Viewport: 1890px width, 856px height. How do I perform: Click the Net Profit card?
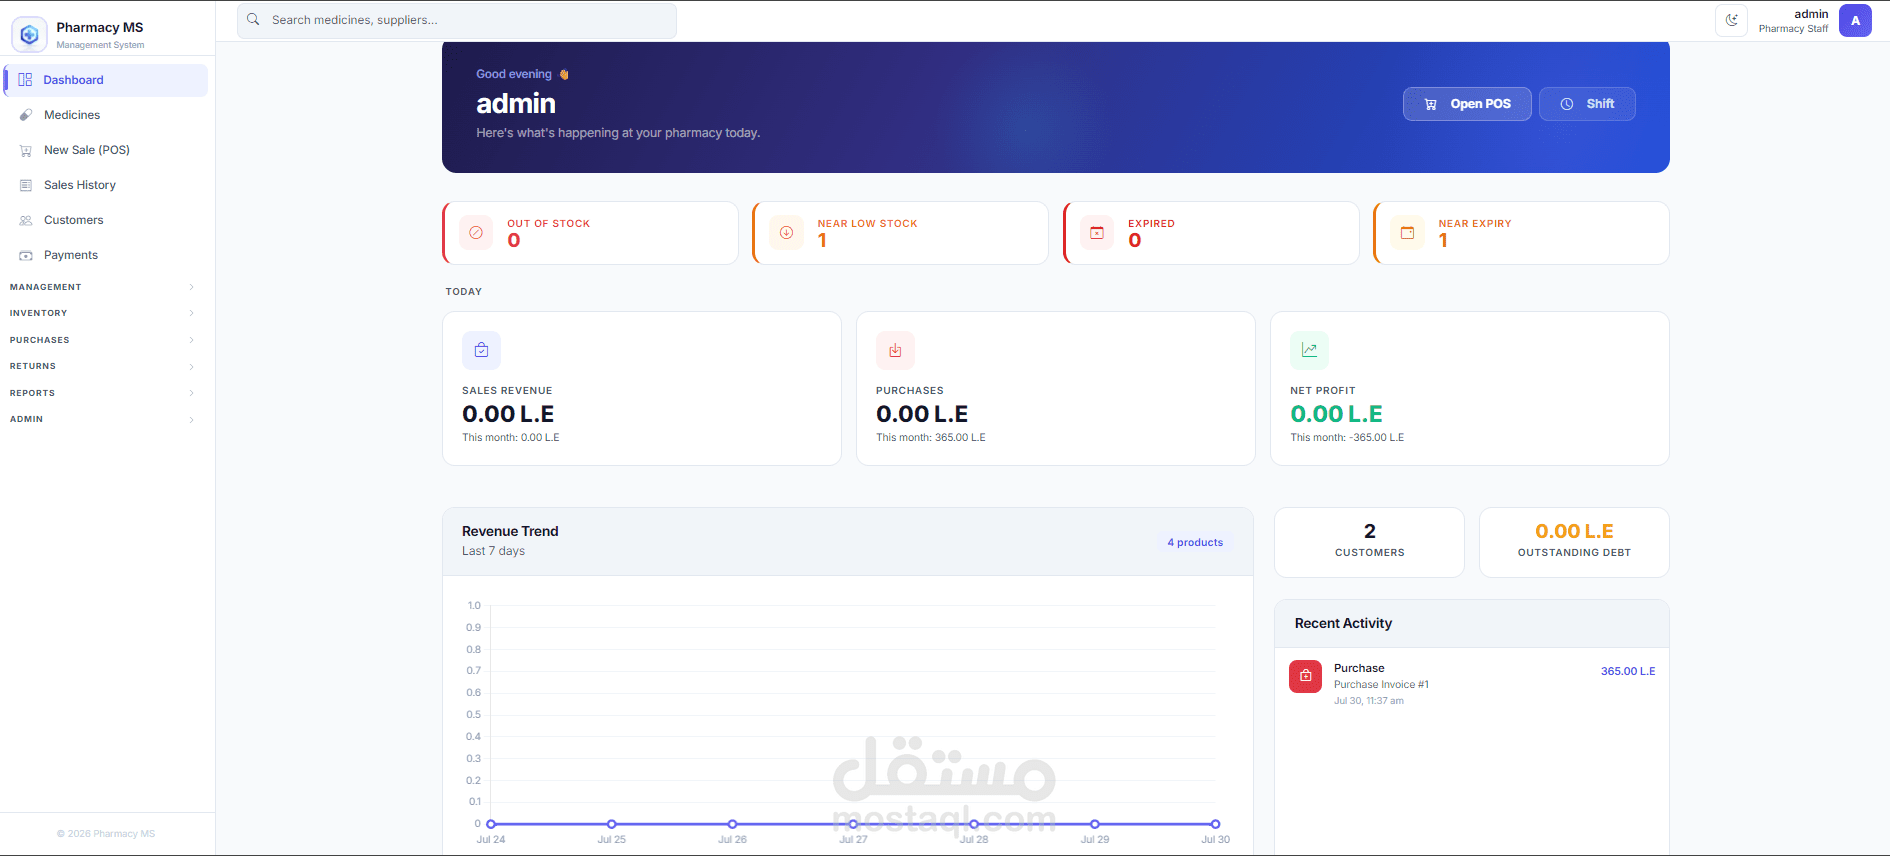click(x=1470, y=388)
